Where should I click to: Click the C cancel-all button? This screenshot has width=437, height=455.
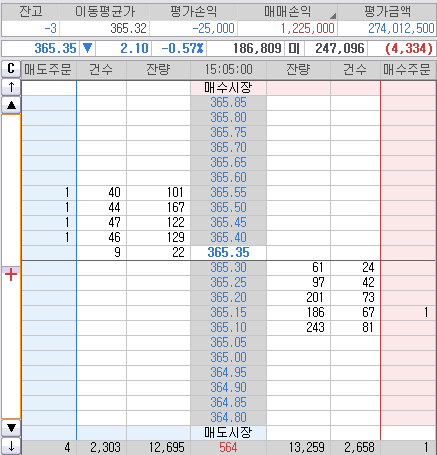tap(11, 69)
